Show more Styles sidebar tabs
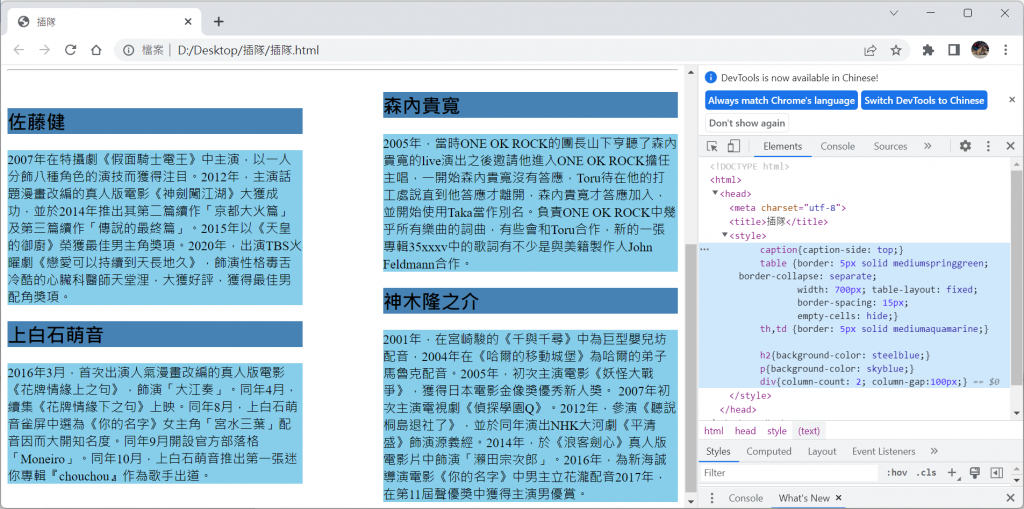The image size is (1024, 509). [934, 452]
